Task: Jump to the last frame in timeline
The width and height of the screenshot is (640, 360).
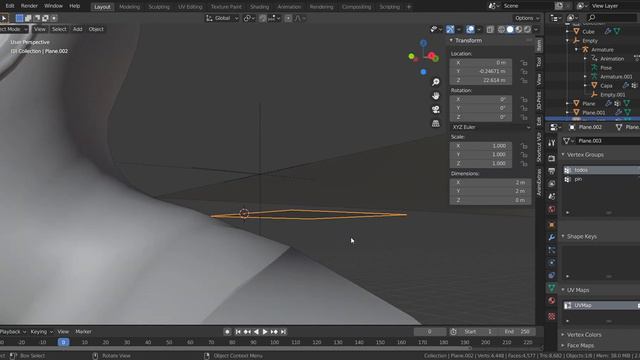Action: pos(283,332)
